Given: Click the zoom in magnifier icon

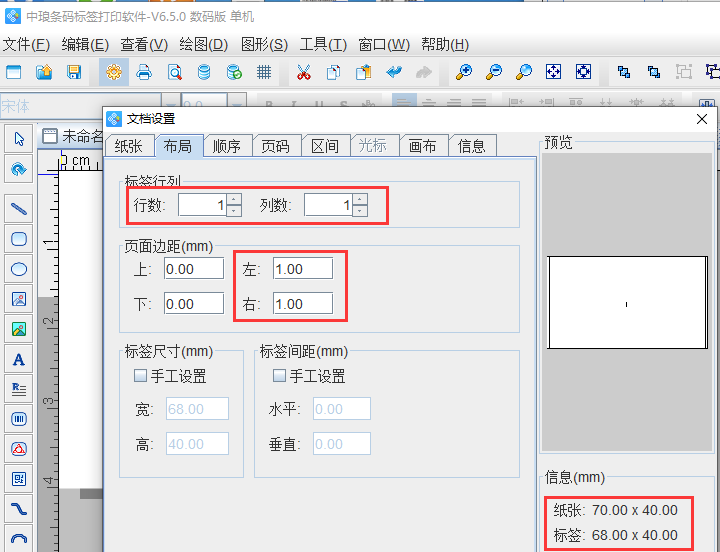Looking at the screenshot, I should point(463,72).
